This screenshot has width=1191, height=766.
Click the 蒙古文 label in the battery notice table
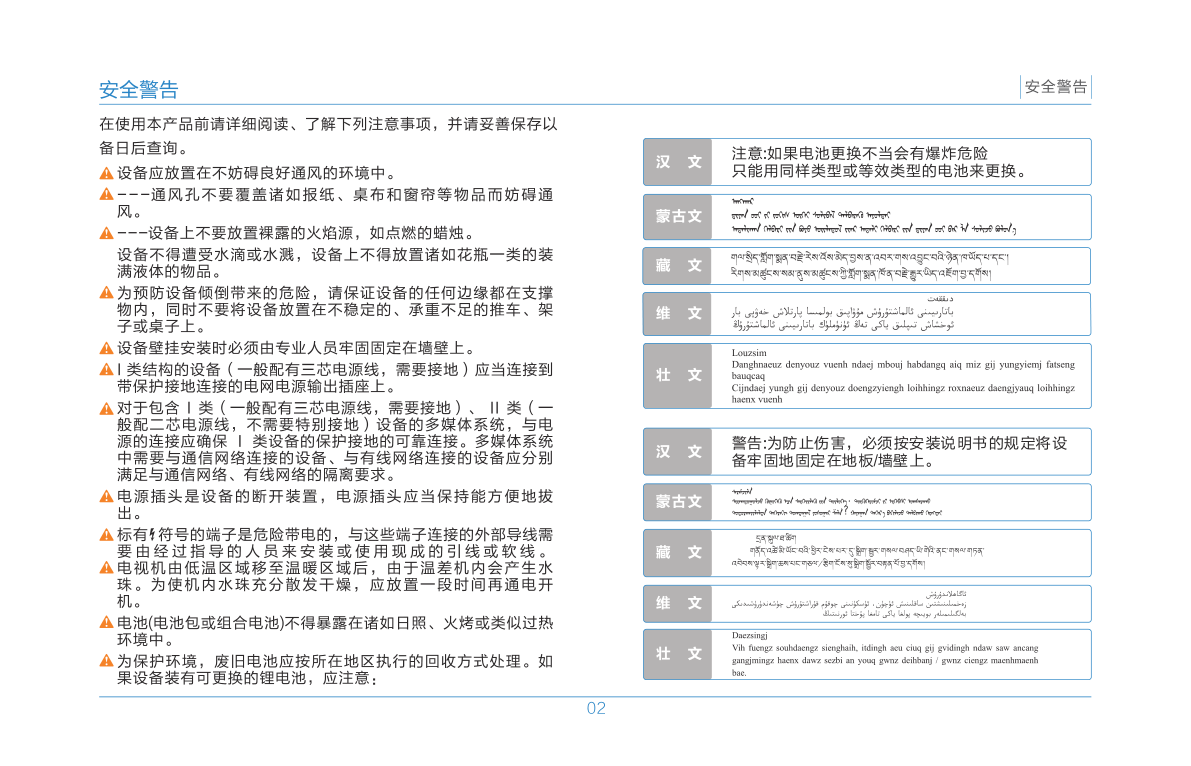point(678,217)
